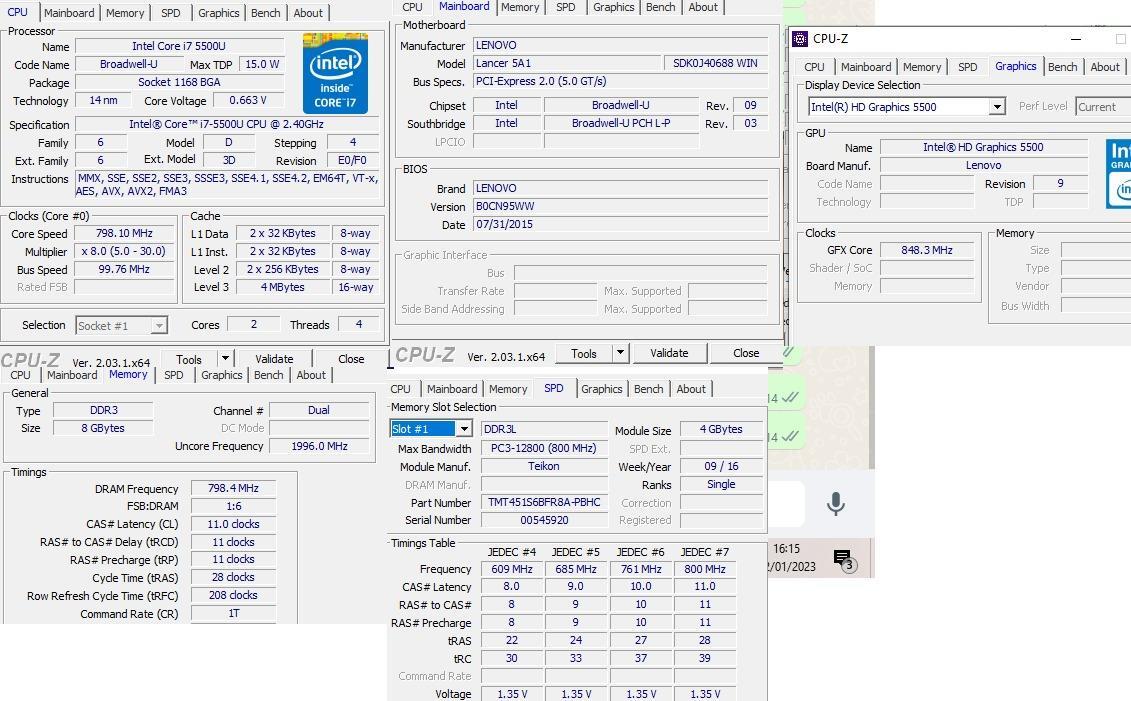This screenshot has width=1131, height=701.
Task: Click the Level 3 cache 16-way value
Action: pyautogui.click(x=356, y=287)
